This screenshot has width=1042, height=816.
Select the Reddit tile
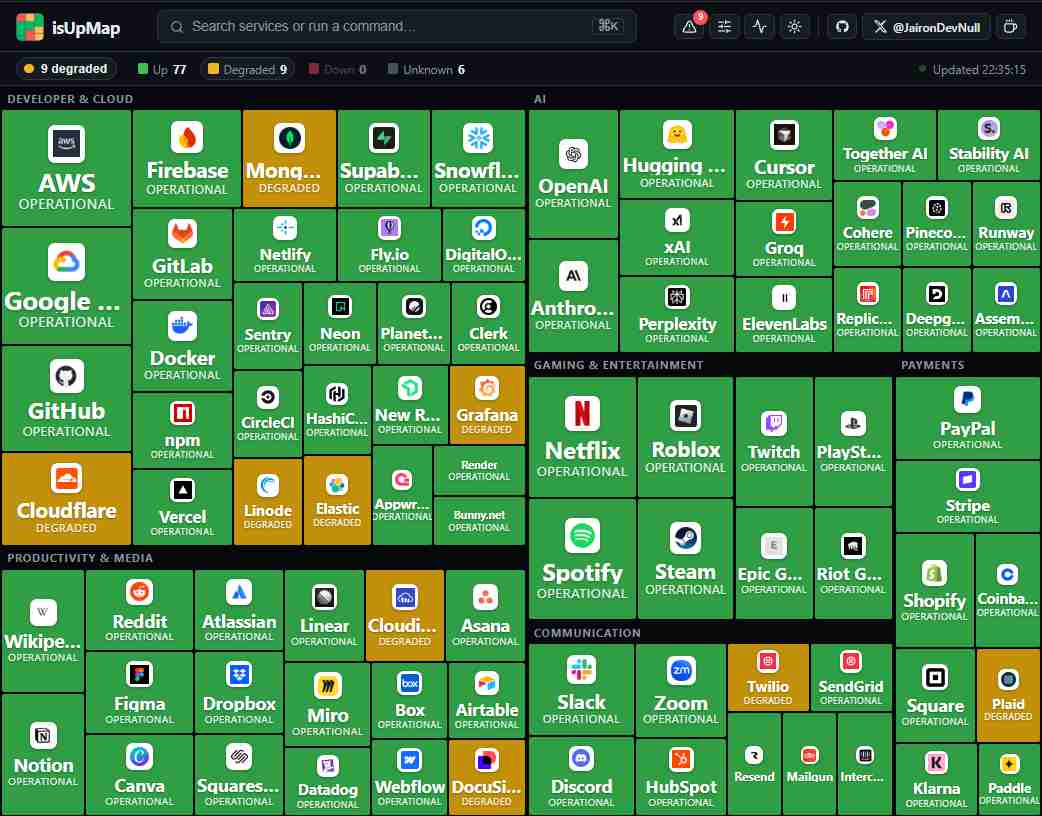(x=139, y=610)
